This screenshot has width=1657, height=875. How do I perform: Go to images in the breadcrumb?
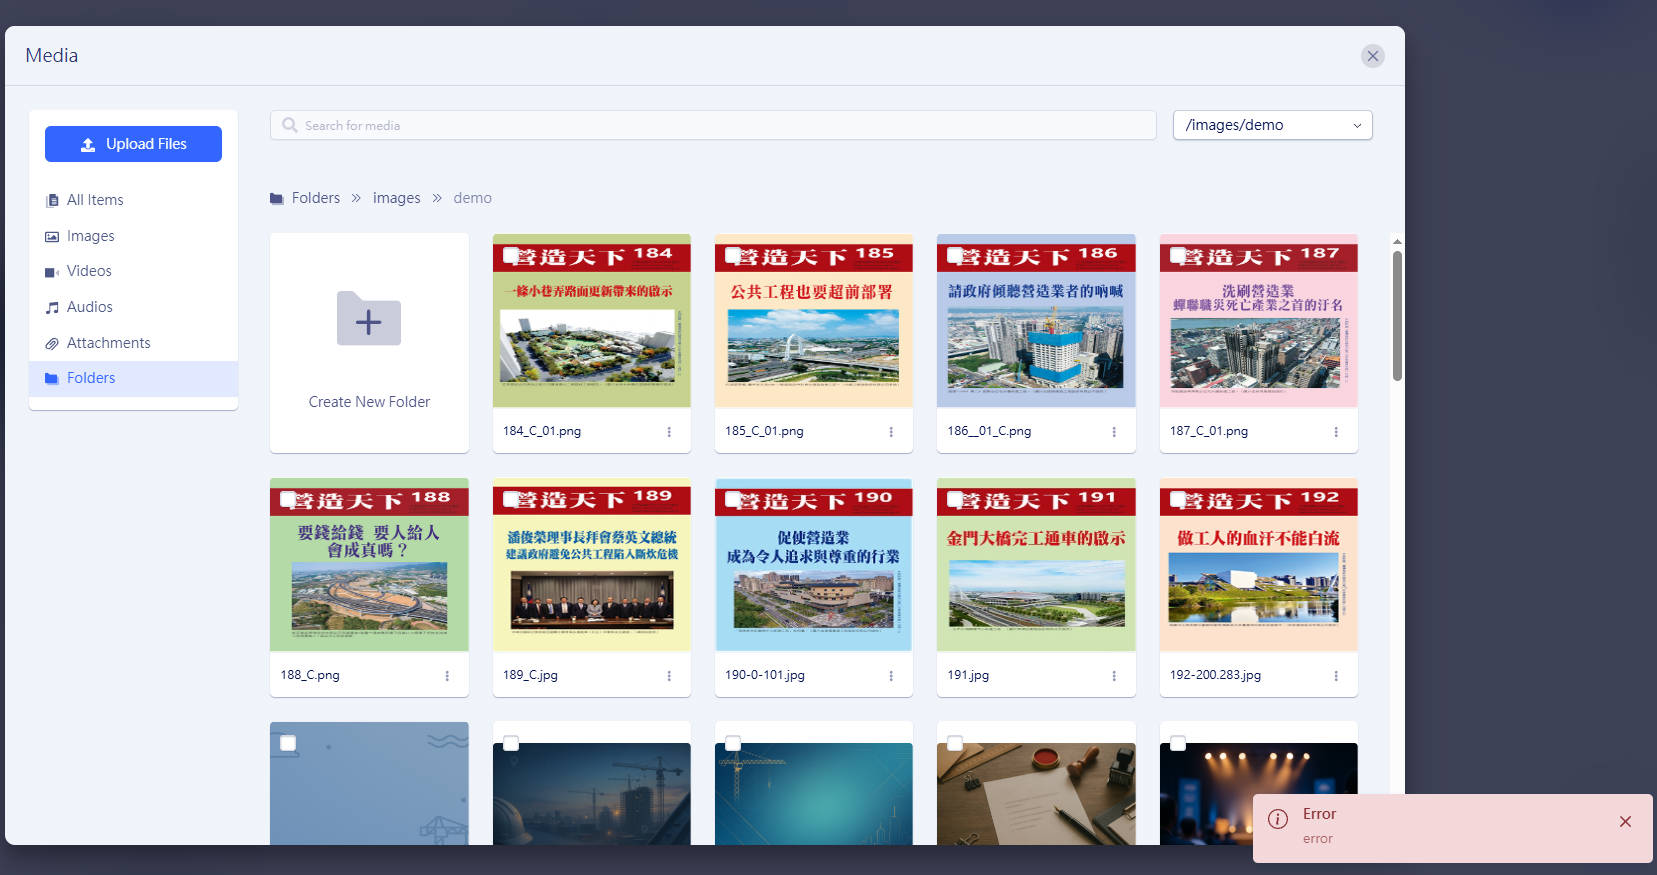[396, 198]
